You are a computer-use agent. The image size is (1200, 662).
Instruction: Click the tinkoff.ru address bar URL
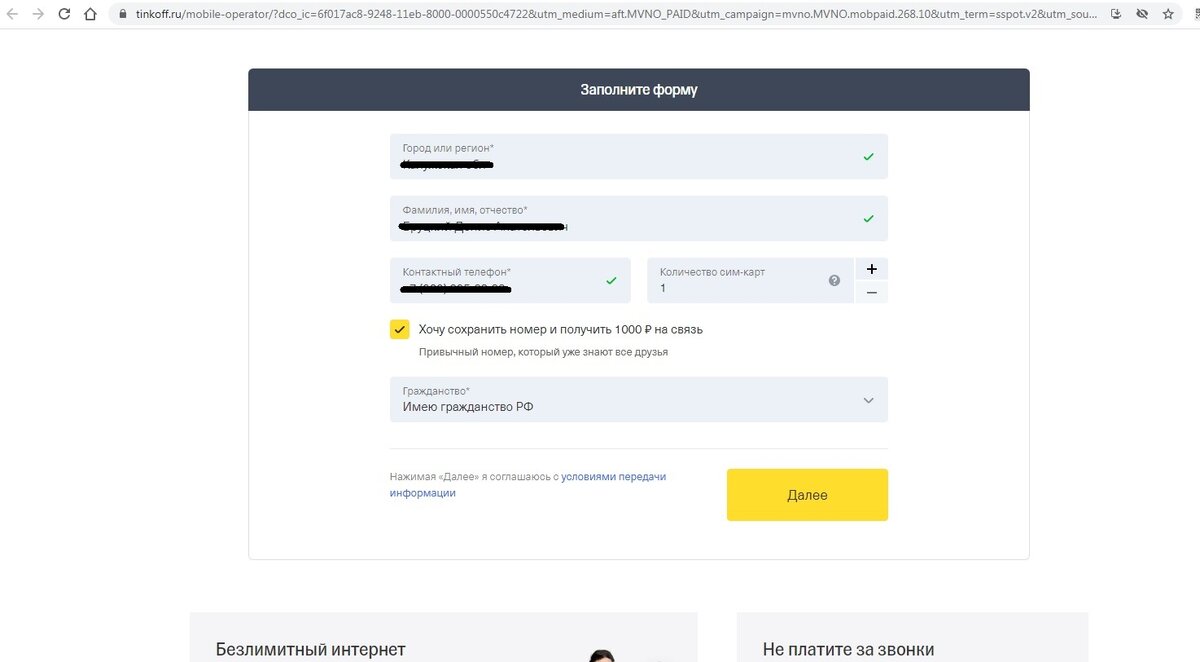[615, 15]
